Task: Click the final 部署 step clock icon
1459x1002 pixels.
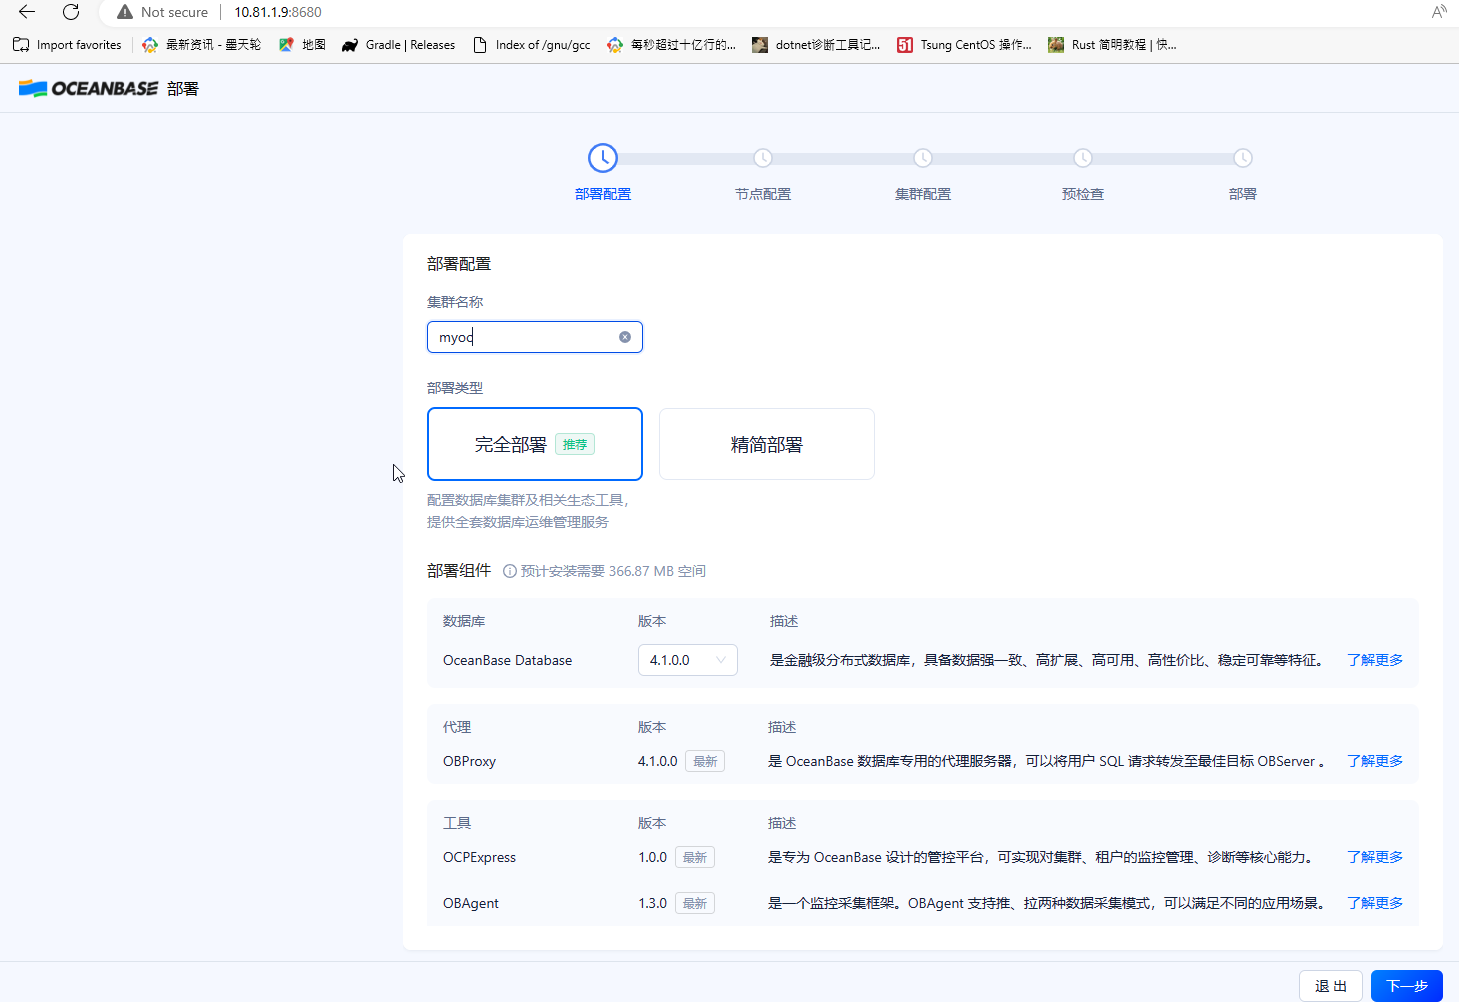Action: click(1243, 158)
